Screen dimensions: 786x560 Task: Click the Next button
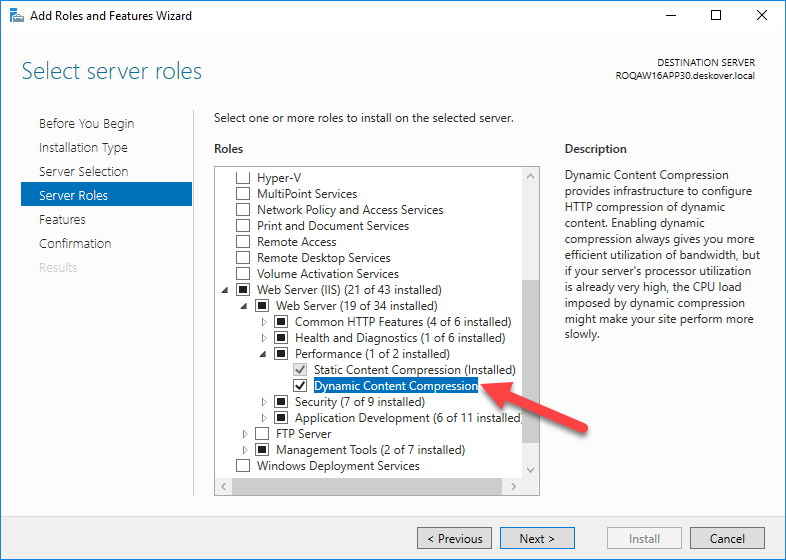coord(537,539)
